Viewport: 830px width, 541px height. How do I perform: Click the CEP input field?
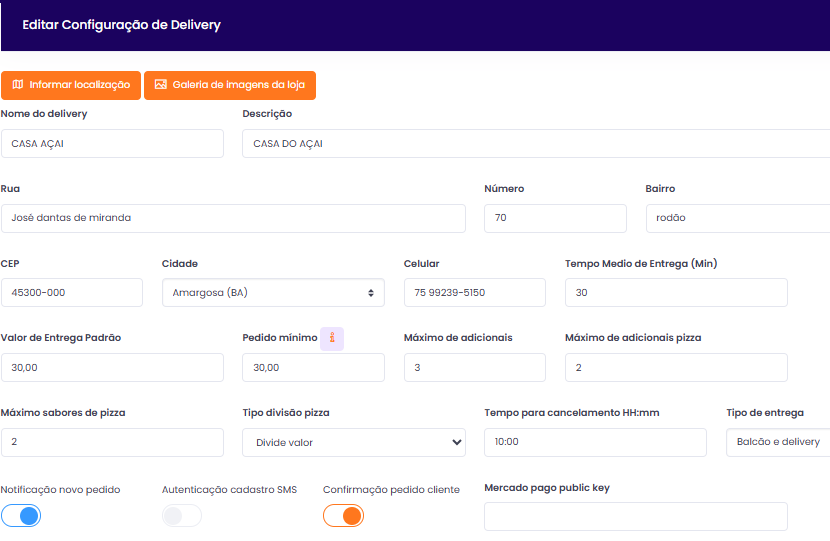point(72,293)
